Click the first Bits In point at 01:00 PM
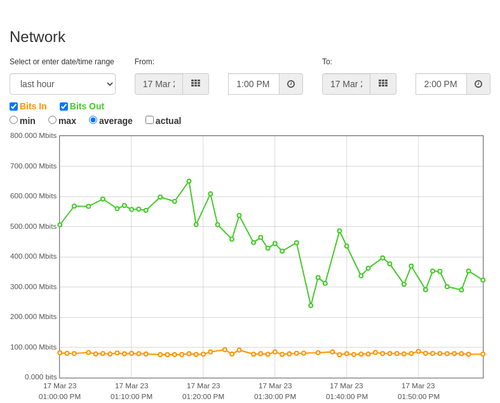Screen dimensions: 500x403 point(60,353)
